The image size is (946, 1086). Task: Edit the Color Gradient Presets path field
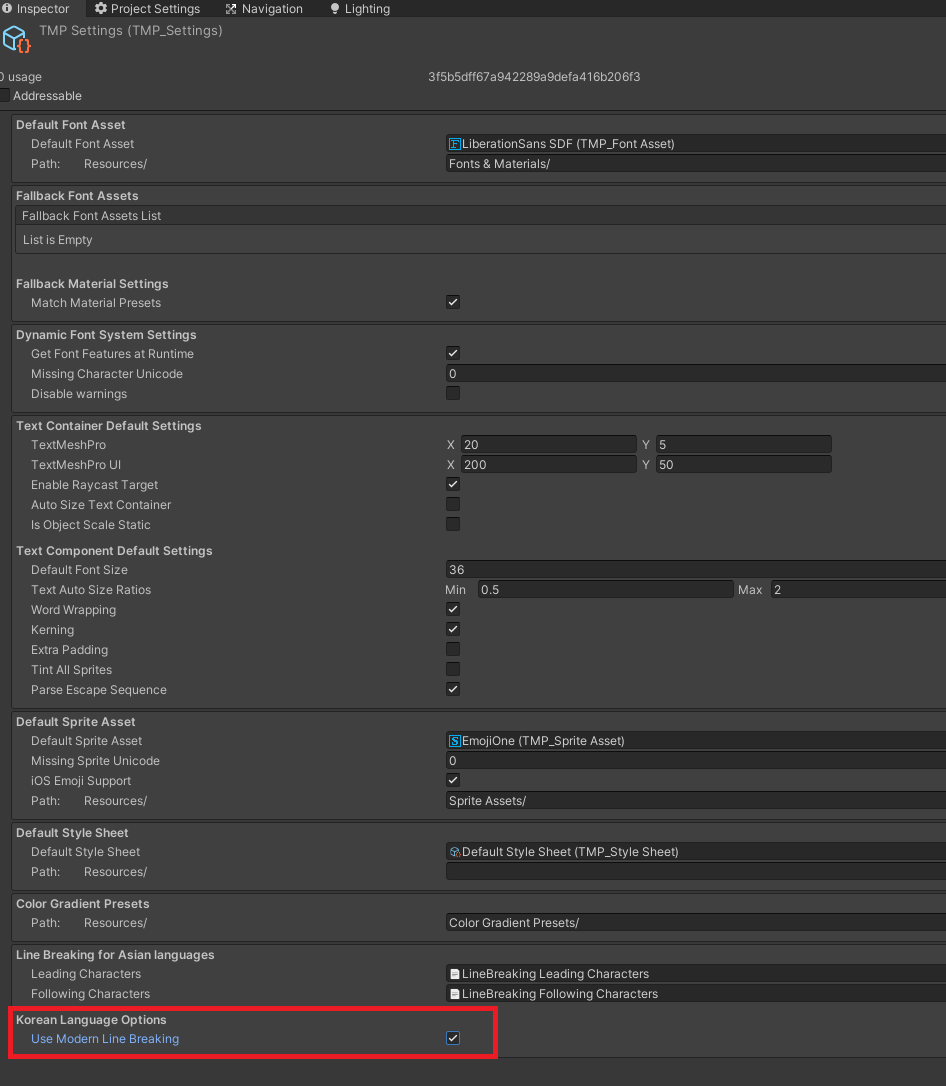coord(696,923)
